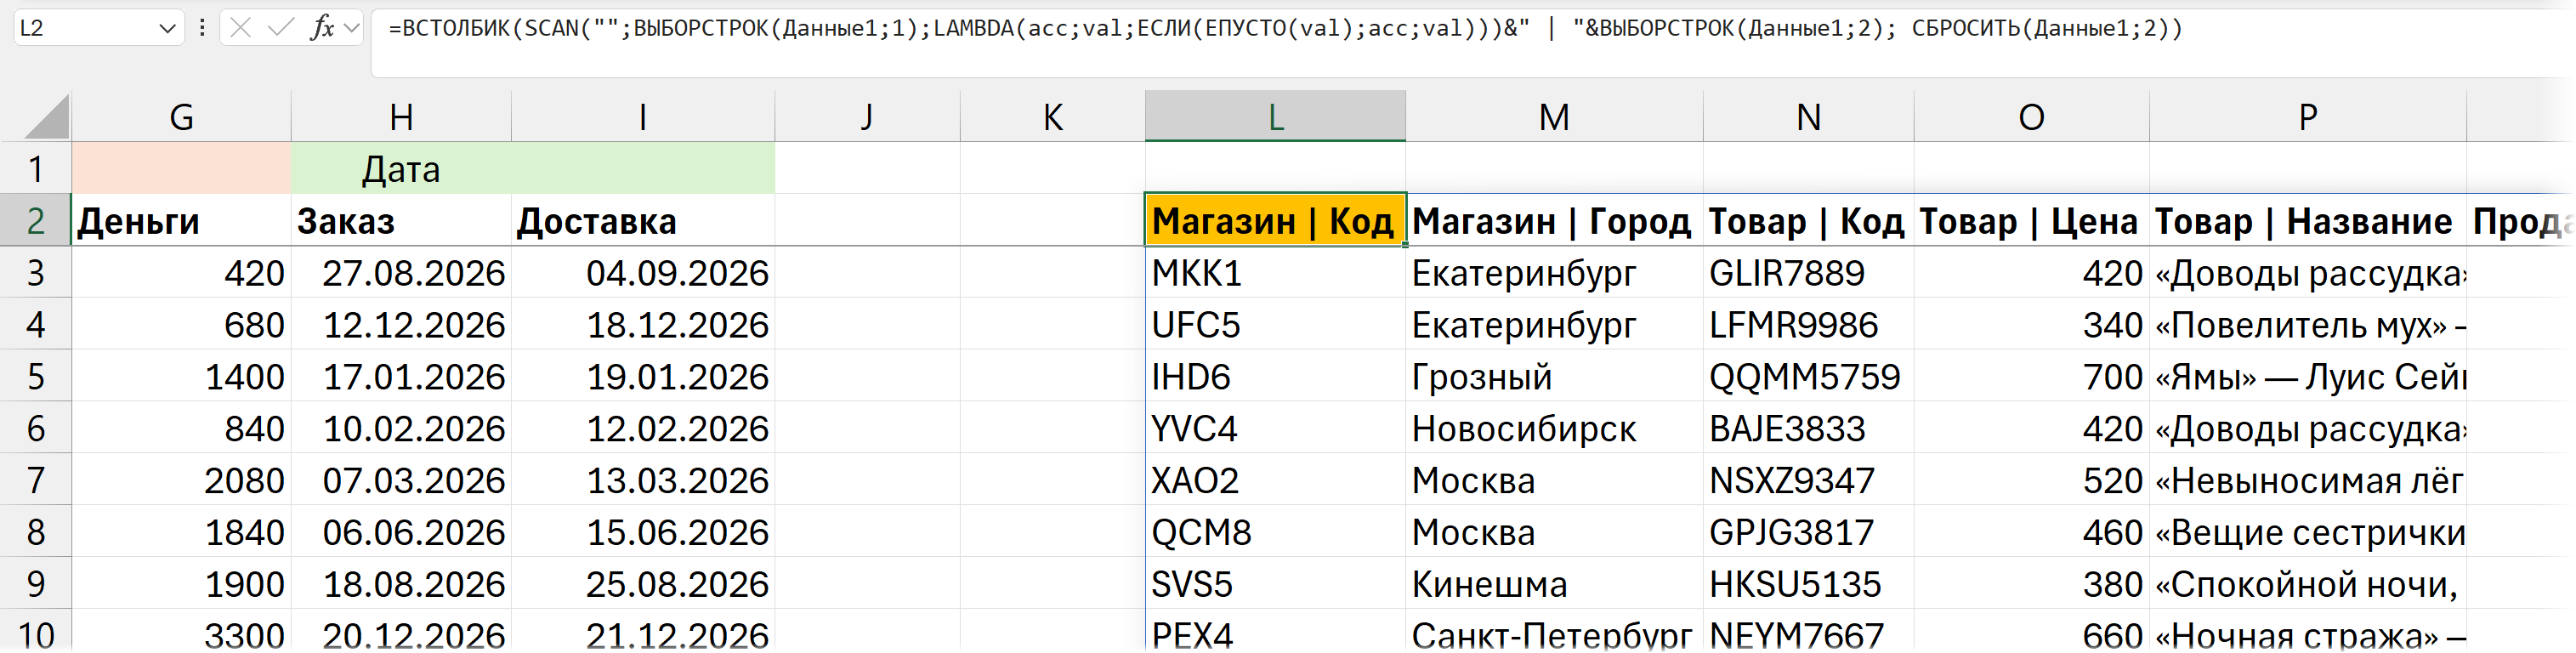Click product code HKSU5135 cell

pyautogui.click(x=1808, y=584)
